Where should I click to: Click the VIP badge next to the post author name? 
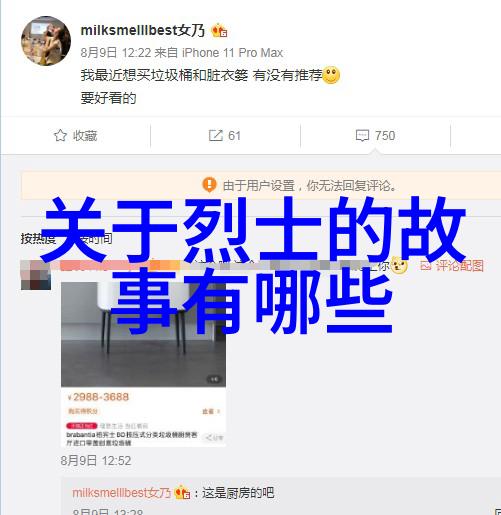pos(219,31)
